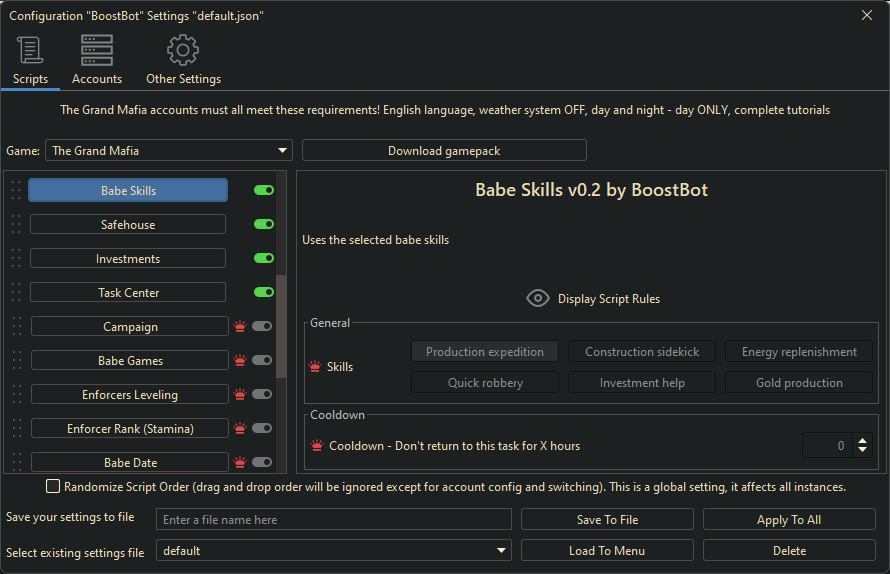The height and width of the screenshot is (574, 890).
Task: Increase the cooldown hours with up arrow
Action: [863, 441]
